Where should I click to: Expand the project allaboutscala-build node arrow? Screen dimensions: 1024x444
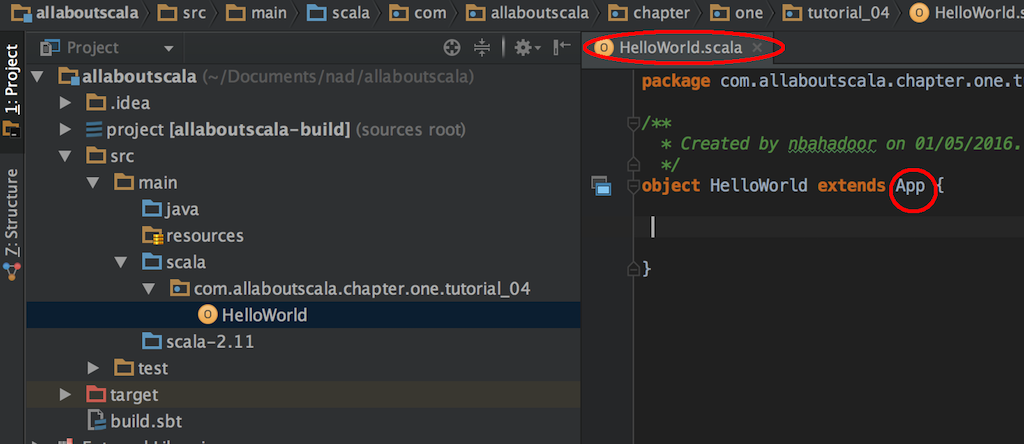pyautogui.click(x=65, y=129)
